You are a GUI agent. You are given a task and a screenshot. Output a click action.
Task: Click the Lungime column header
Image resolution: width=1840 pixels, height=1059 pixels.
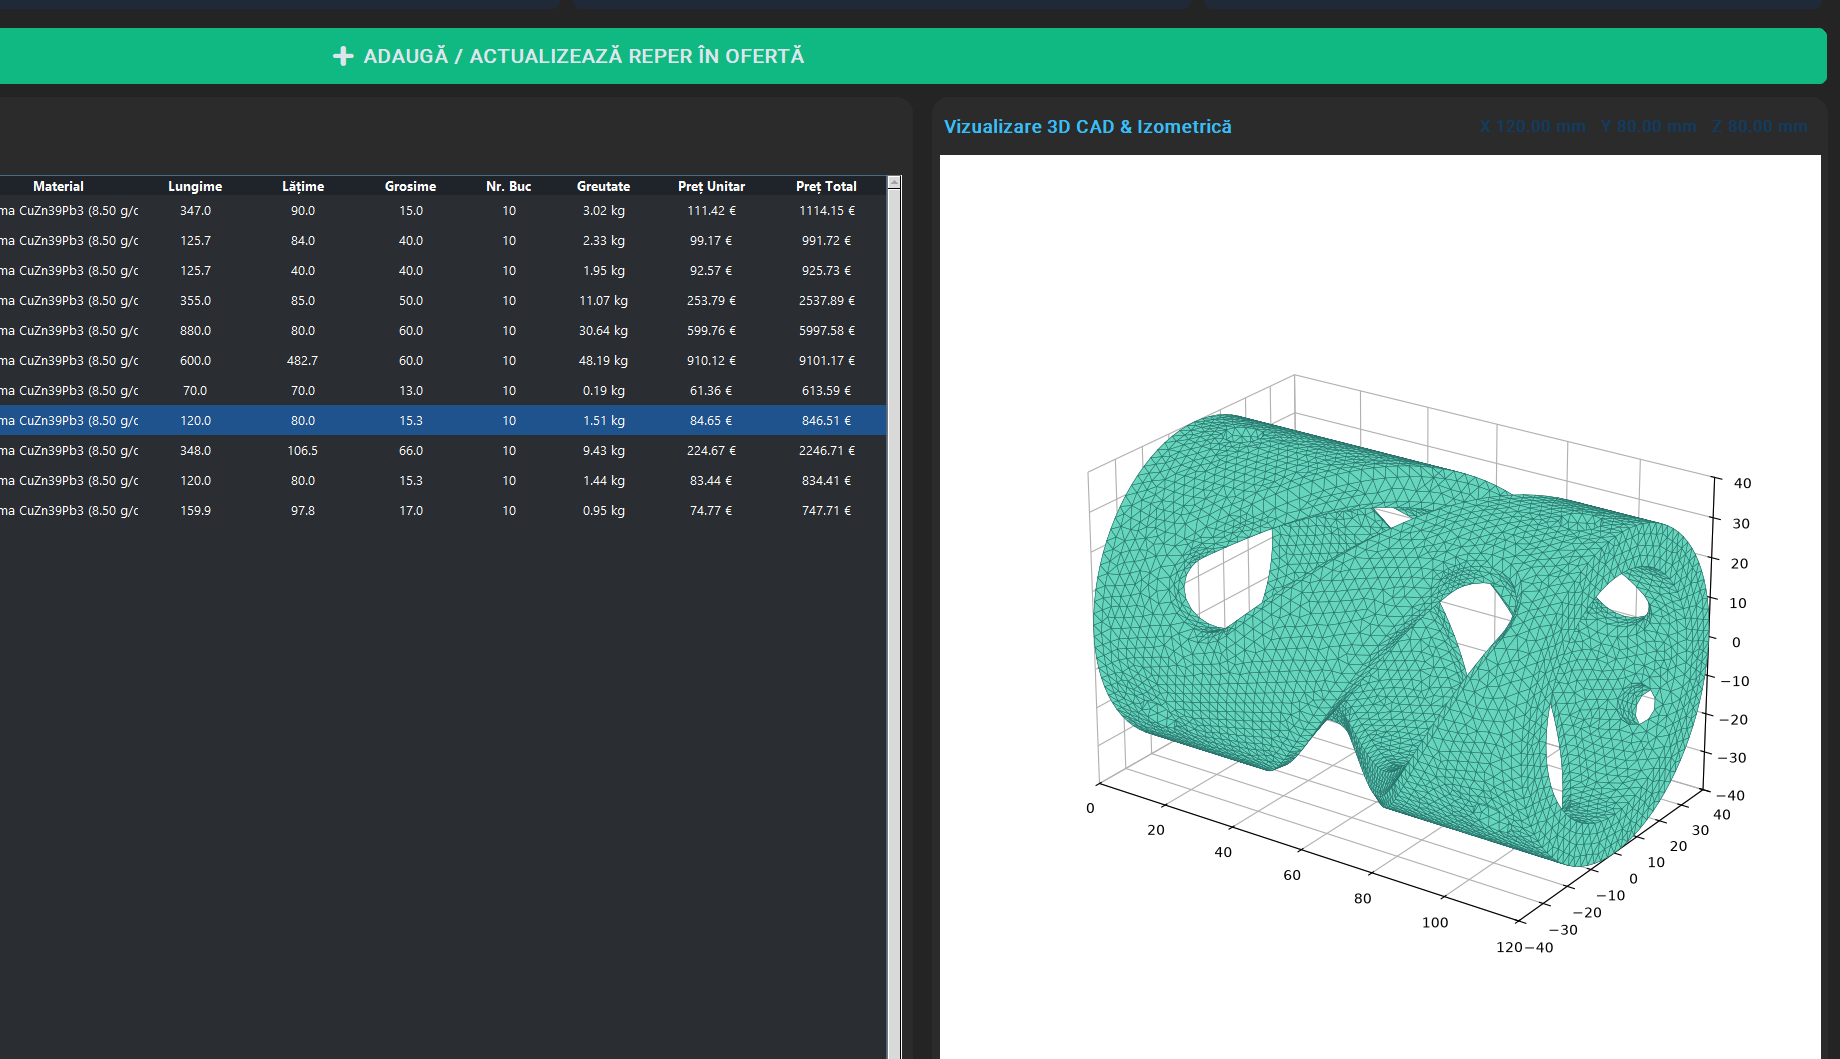195,186
